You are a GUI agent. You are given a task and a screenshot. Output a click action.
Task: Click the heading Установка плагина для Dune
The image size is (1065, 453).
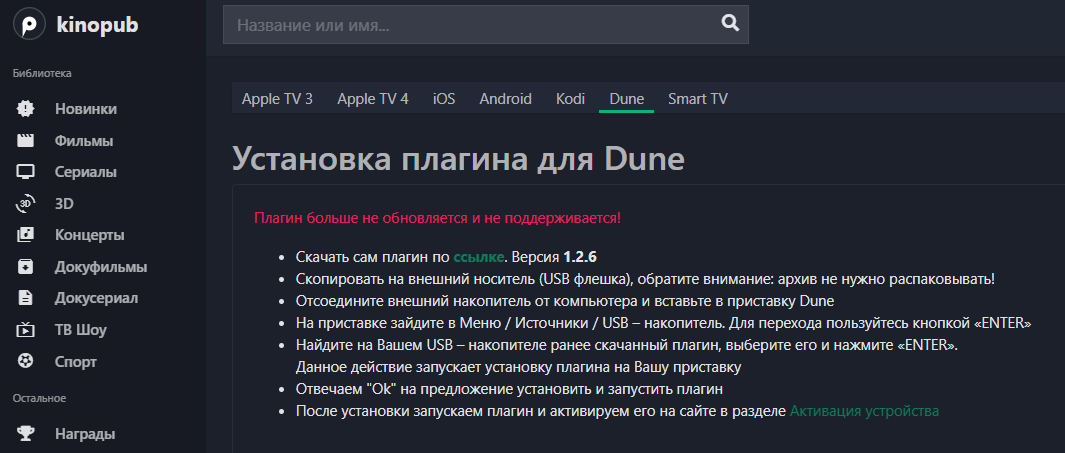458,159
